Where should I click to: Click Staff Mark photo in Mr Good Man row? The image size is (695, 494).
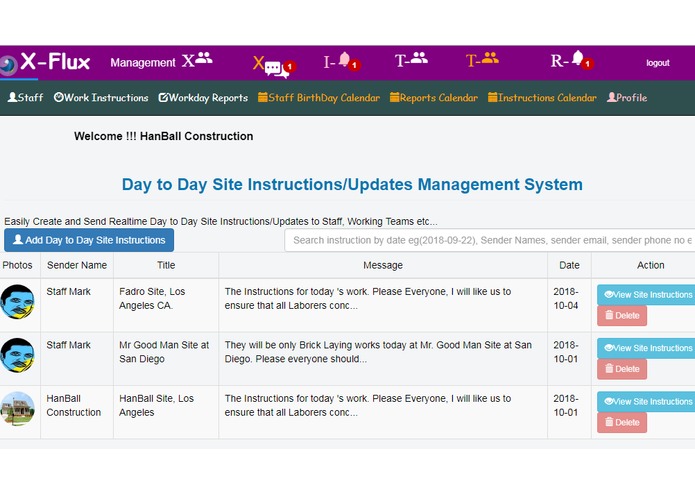tap(17, 355)
